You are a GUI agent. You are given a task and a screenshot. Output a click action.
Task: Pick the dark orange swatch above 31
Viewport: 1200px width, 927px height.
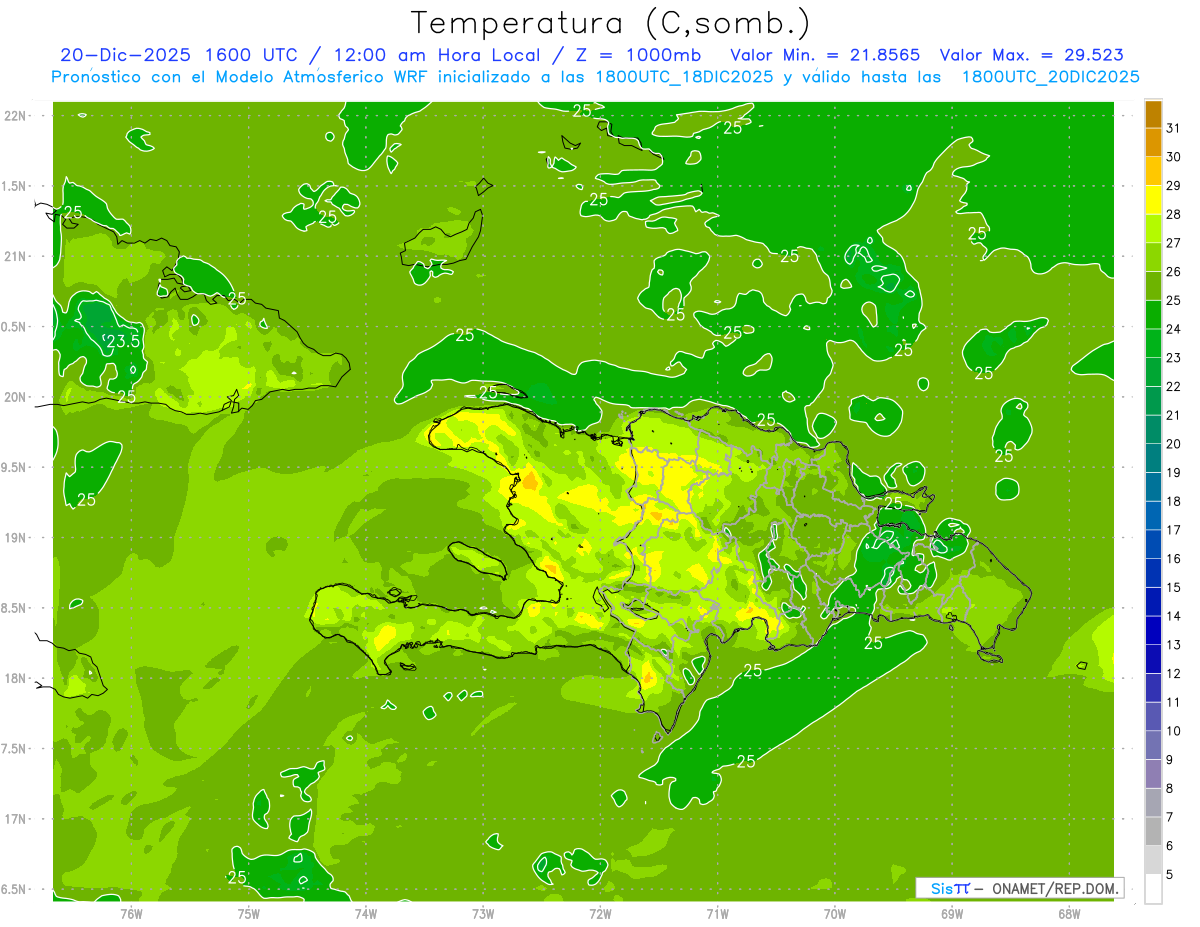1153,114
